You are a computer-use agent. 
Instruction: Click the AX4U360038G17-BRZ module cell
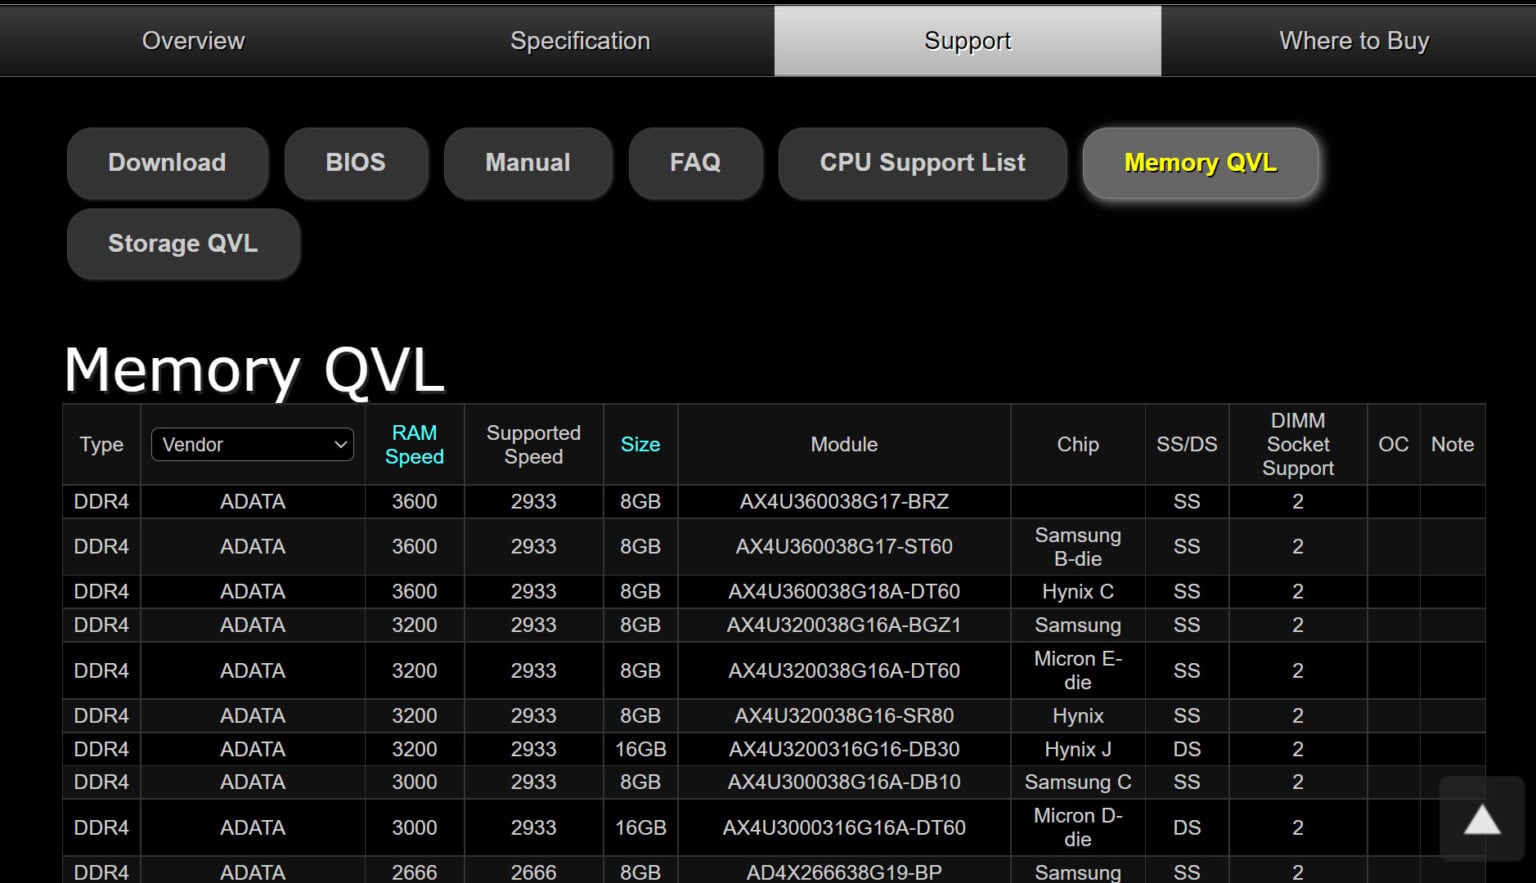pyautogui.click(x=844, y=501)
